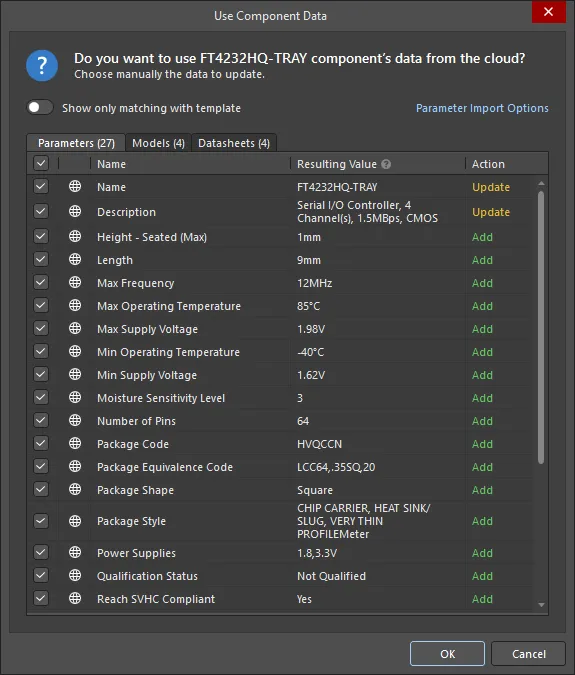Click the HVQCCN package code value
Image resolution: width=575 pixels, height=675 pixels.
click(319, 444)
